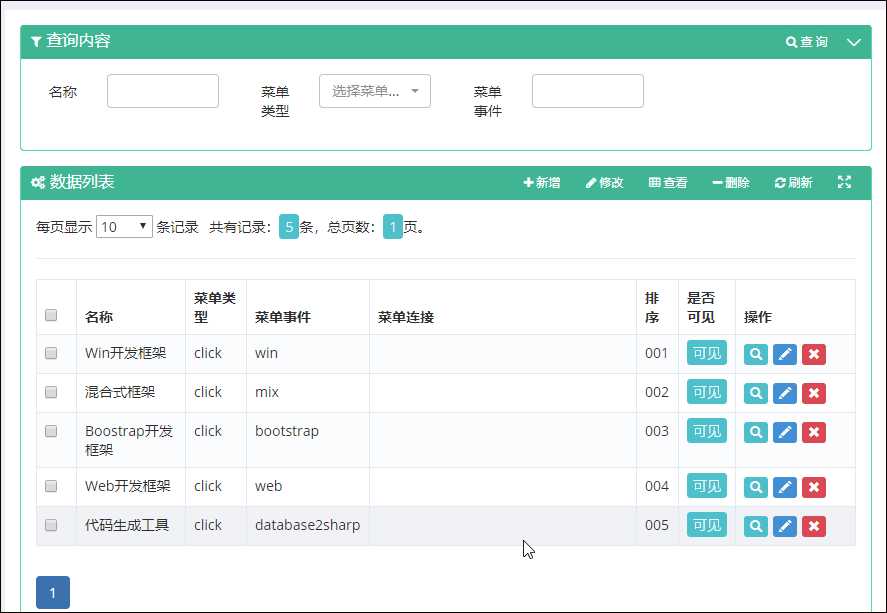Viewport: 887px width, 613px height.
Task: Open the 选择菜单 menu type dropdown
Action: click(x=374, y=90)
